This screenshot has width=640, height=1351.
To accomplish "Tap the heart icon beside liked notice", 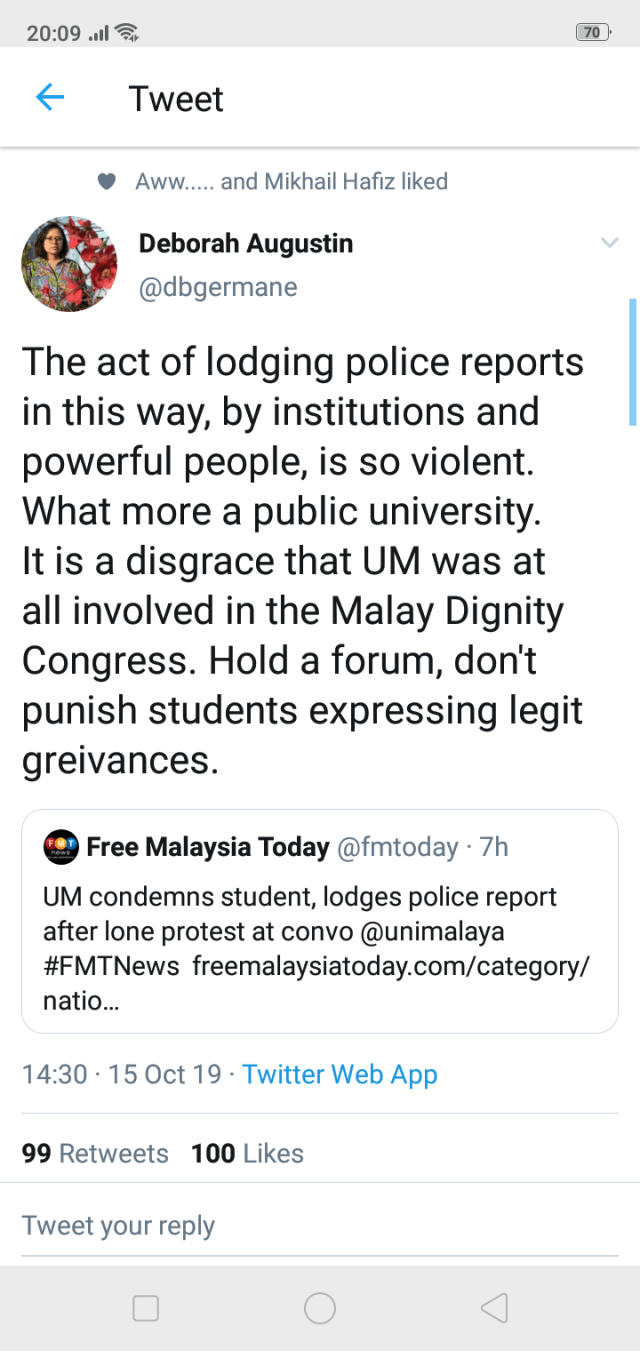I will 106,182.
